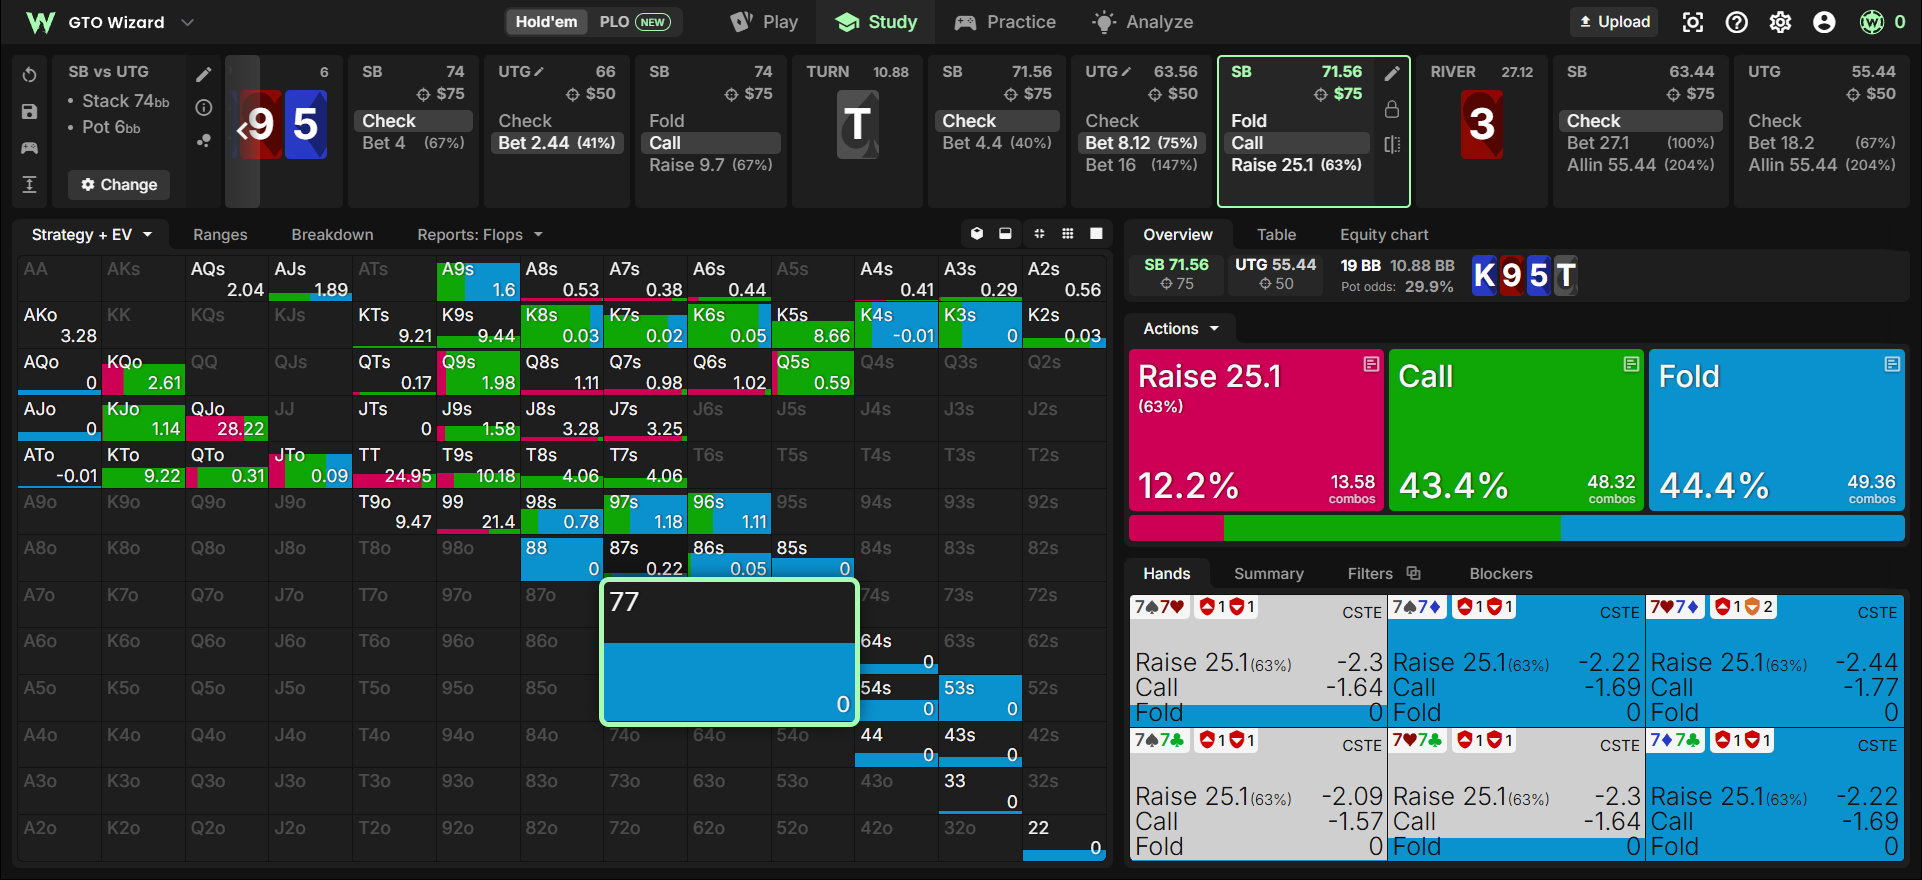The width and height of the screenshot is (1922, 880).
Task: Toggle the lock icon on the SB 71.56 card
Action: click(x=1392, y=109)
